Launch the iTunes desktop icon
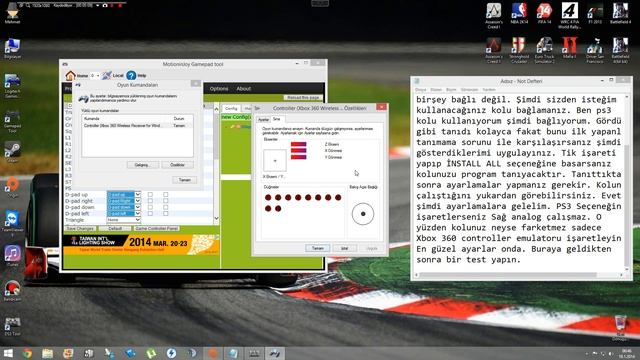The image size is (640, 360). (x=12, y=256)
